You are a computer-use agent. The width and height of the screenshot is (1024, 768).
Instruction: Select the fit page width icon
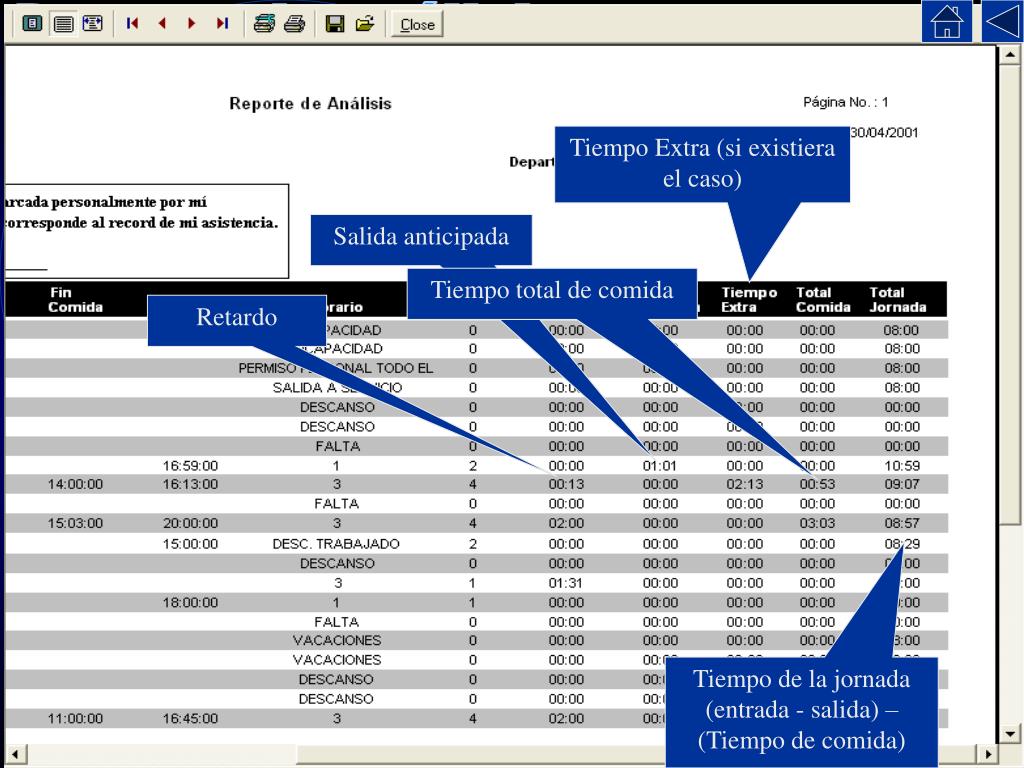pos(93,24)
